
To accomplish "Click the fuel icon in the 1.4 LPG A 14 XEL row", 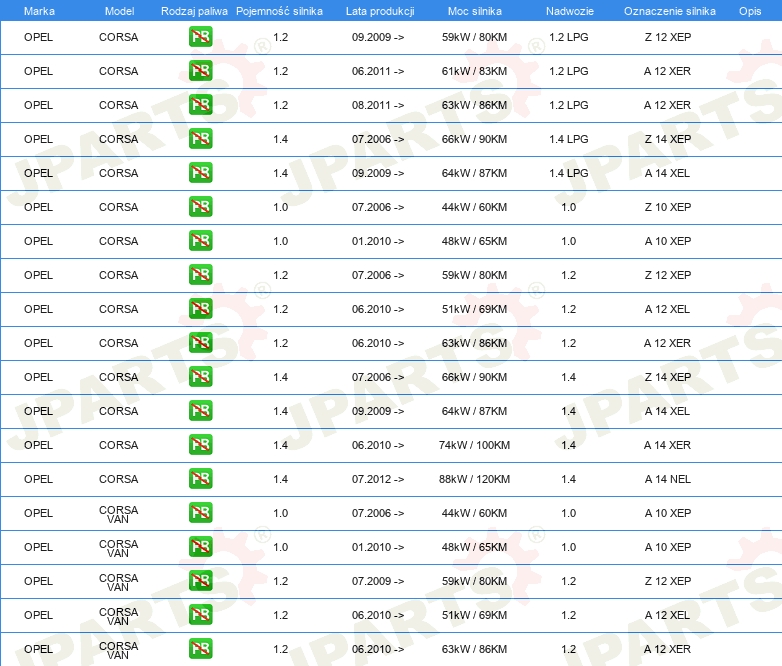I will [x=200, y=173].
